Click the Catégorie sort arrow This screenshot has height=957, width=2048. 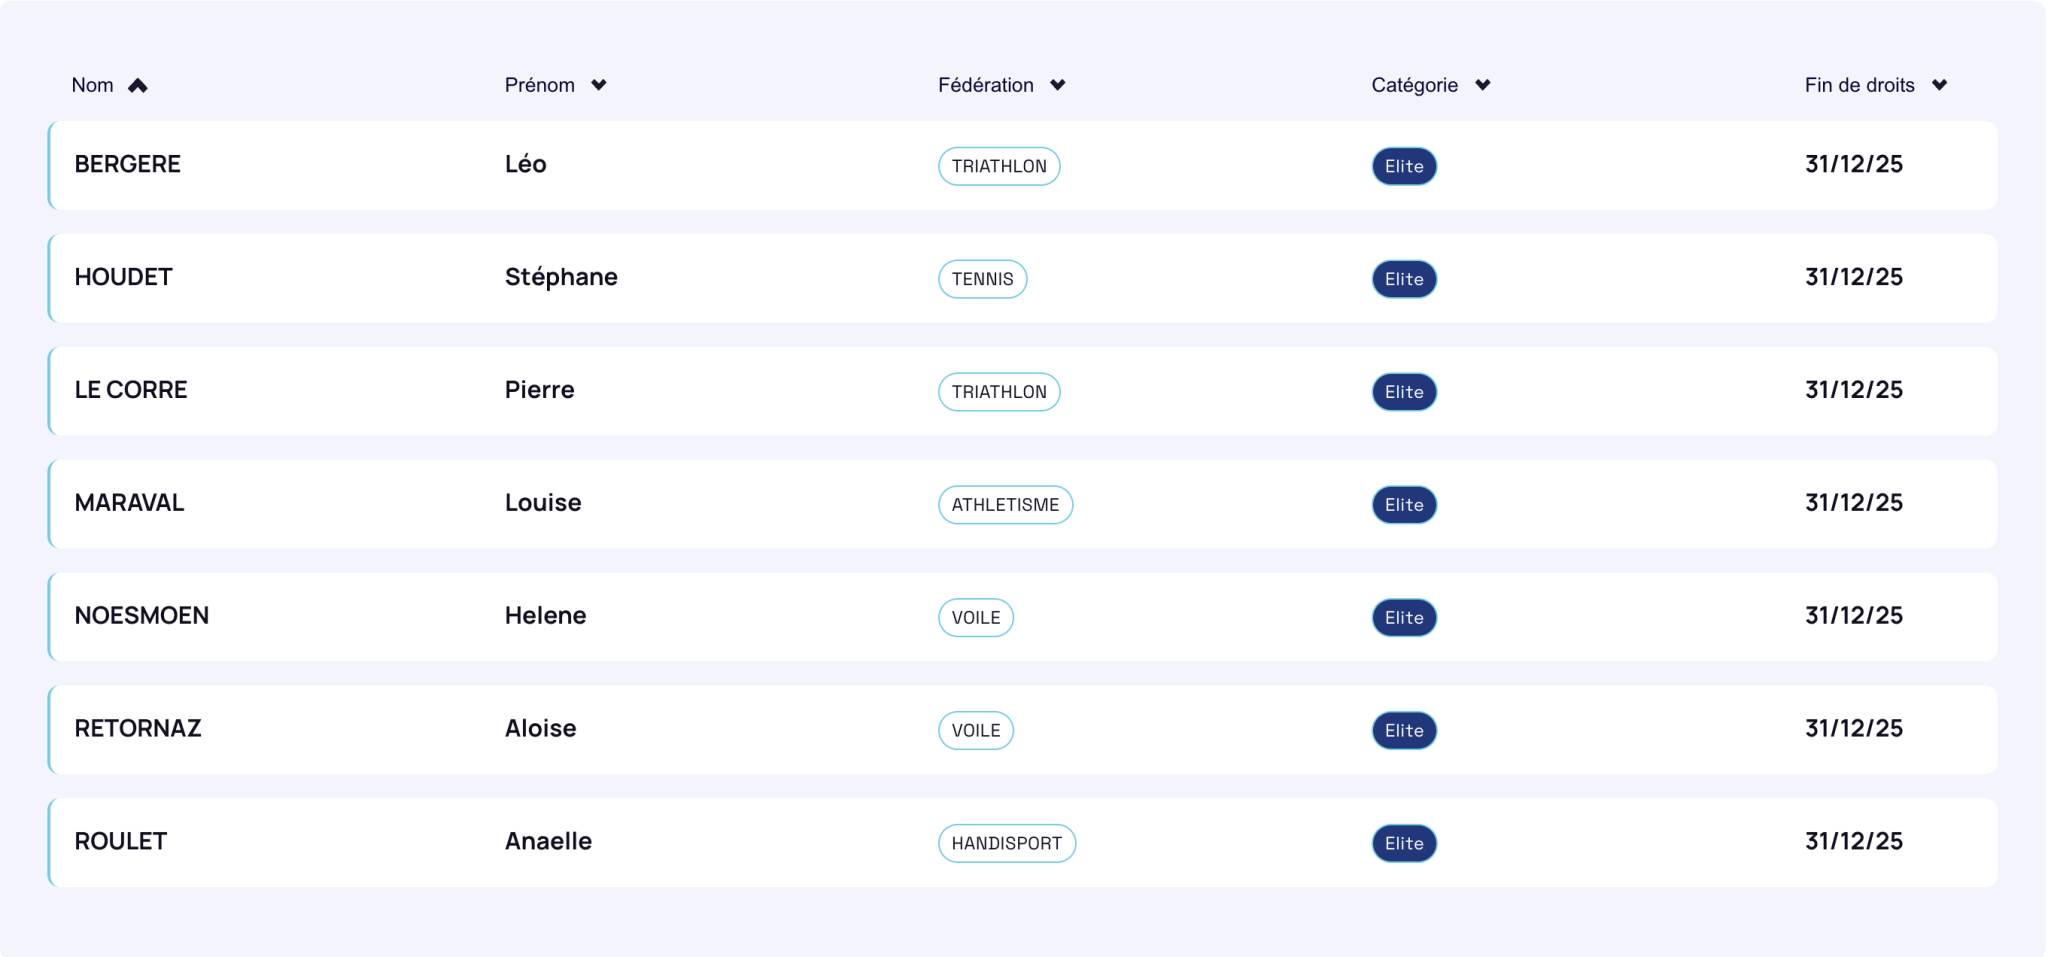tap(1483, 85)
